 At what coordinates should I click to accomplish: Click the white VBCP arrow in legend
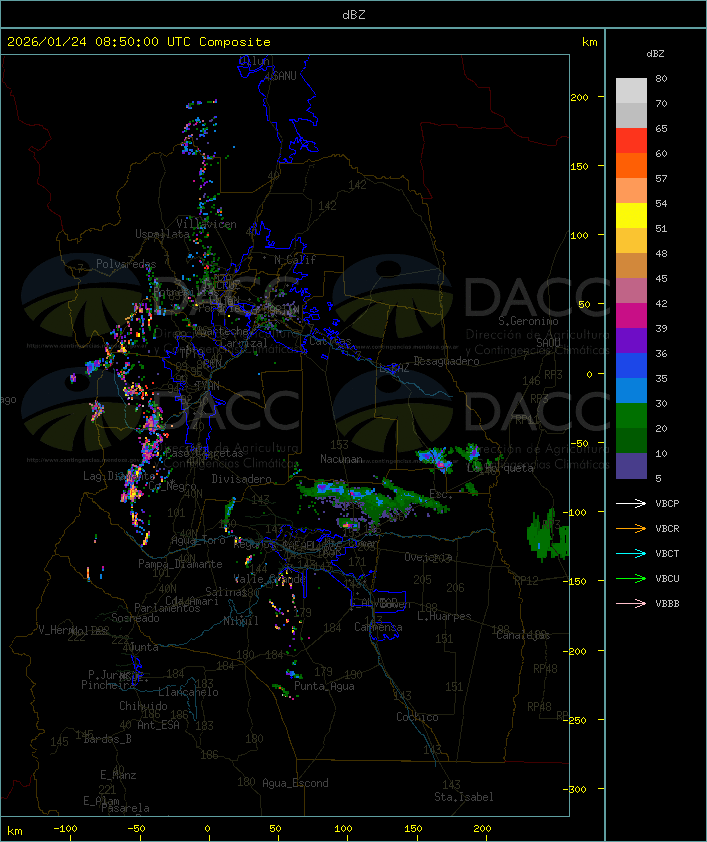[633, 503]
